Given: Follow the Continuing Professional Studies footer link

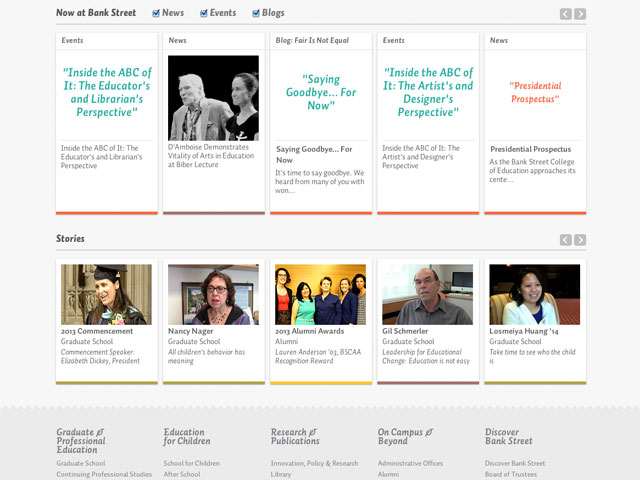Looking at the screenshot, I should (x=104, y=474).
